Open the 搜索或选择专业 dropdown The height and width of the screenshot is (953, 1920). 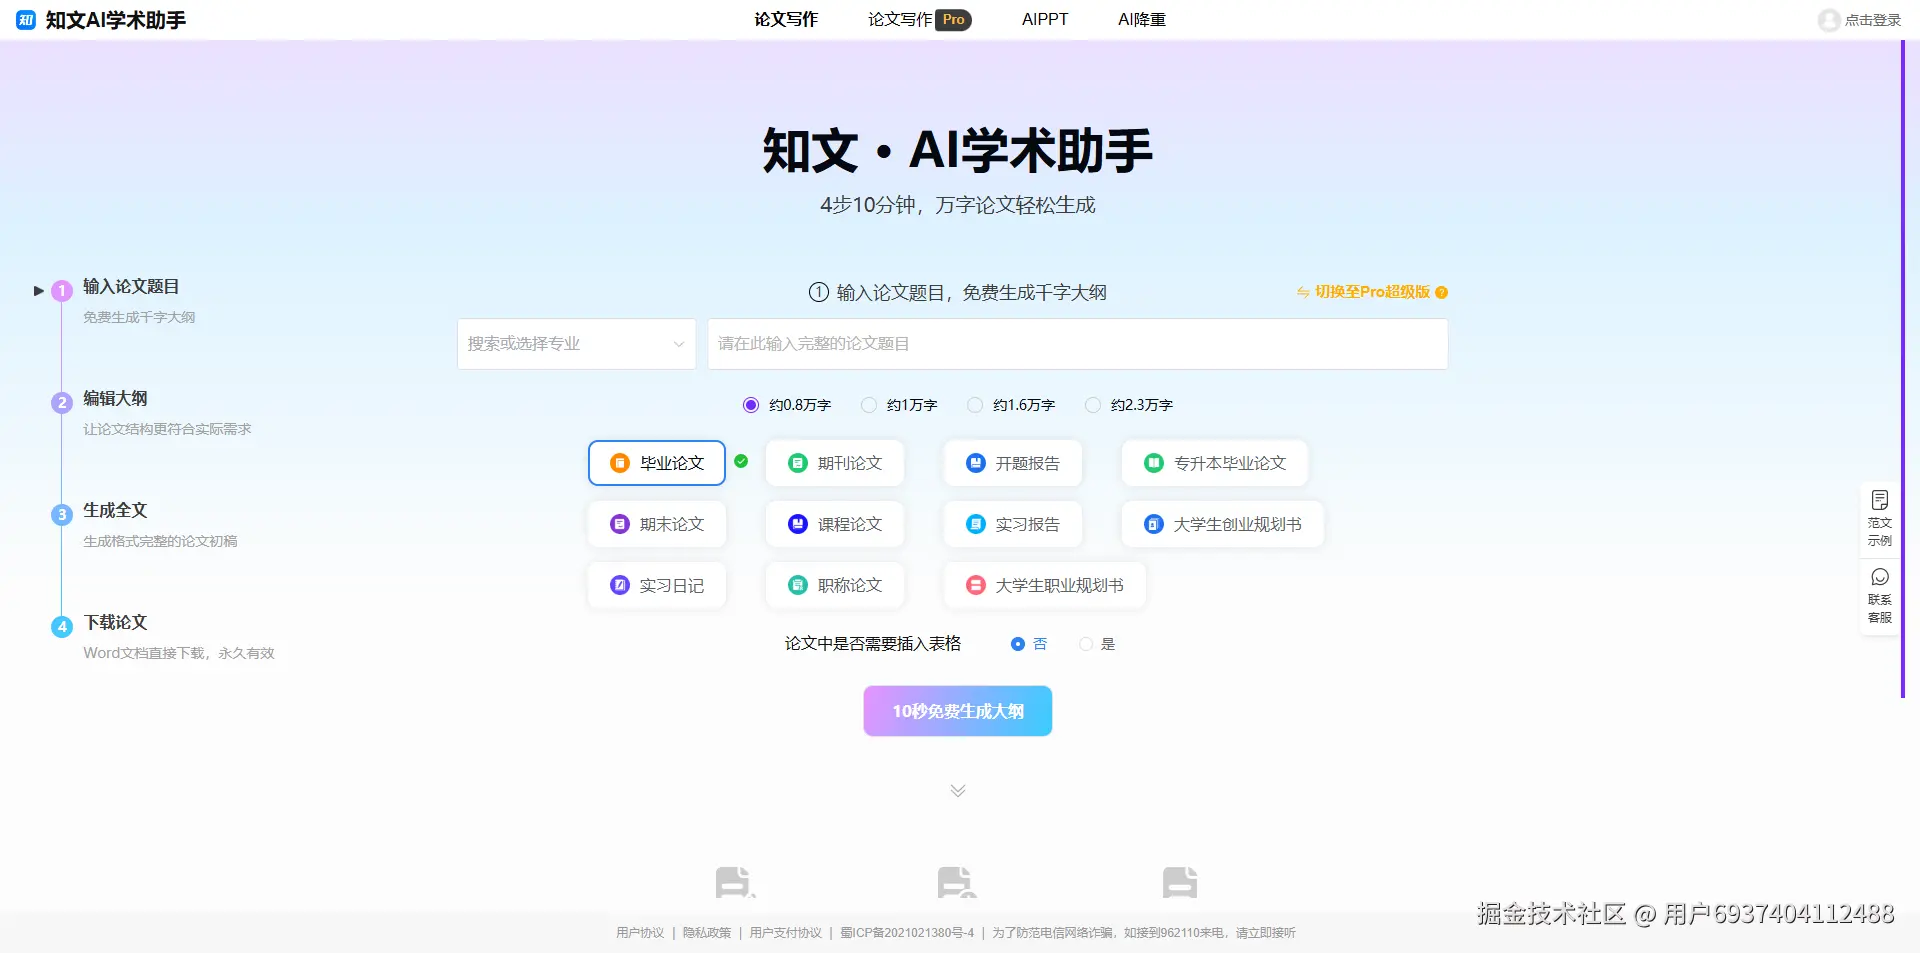pos(575,343)
